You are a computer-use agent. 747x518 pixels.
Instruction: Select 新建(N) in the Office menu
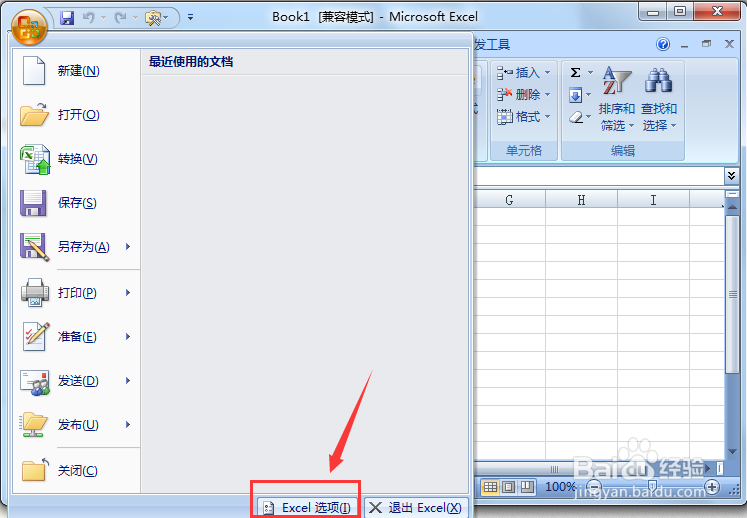[76, 71]
